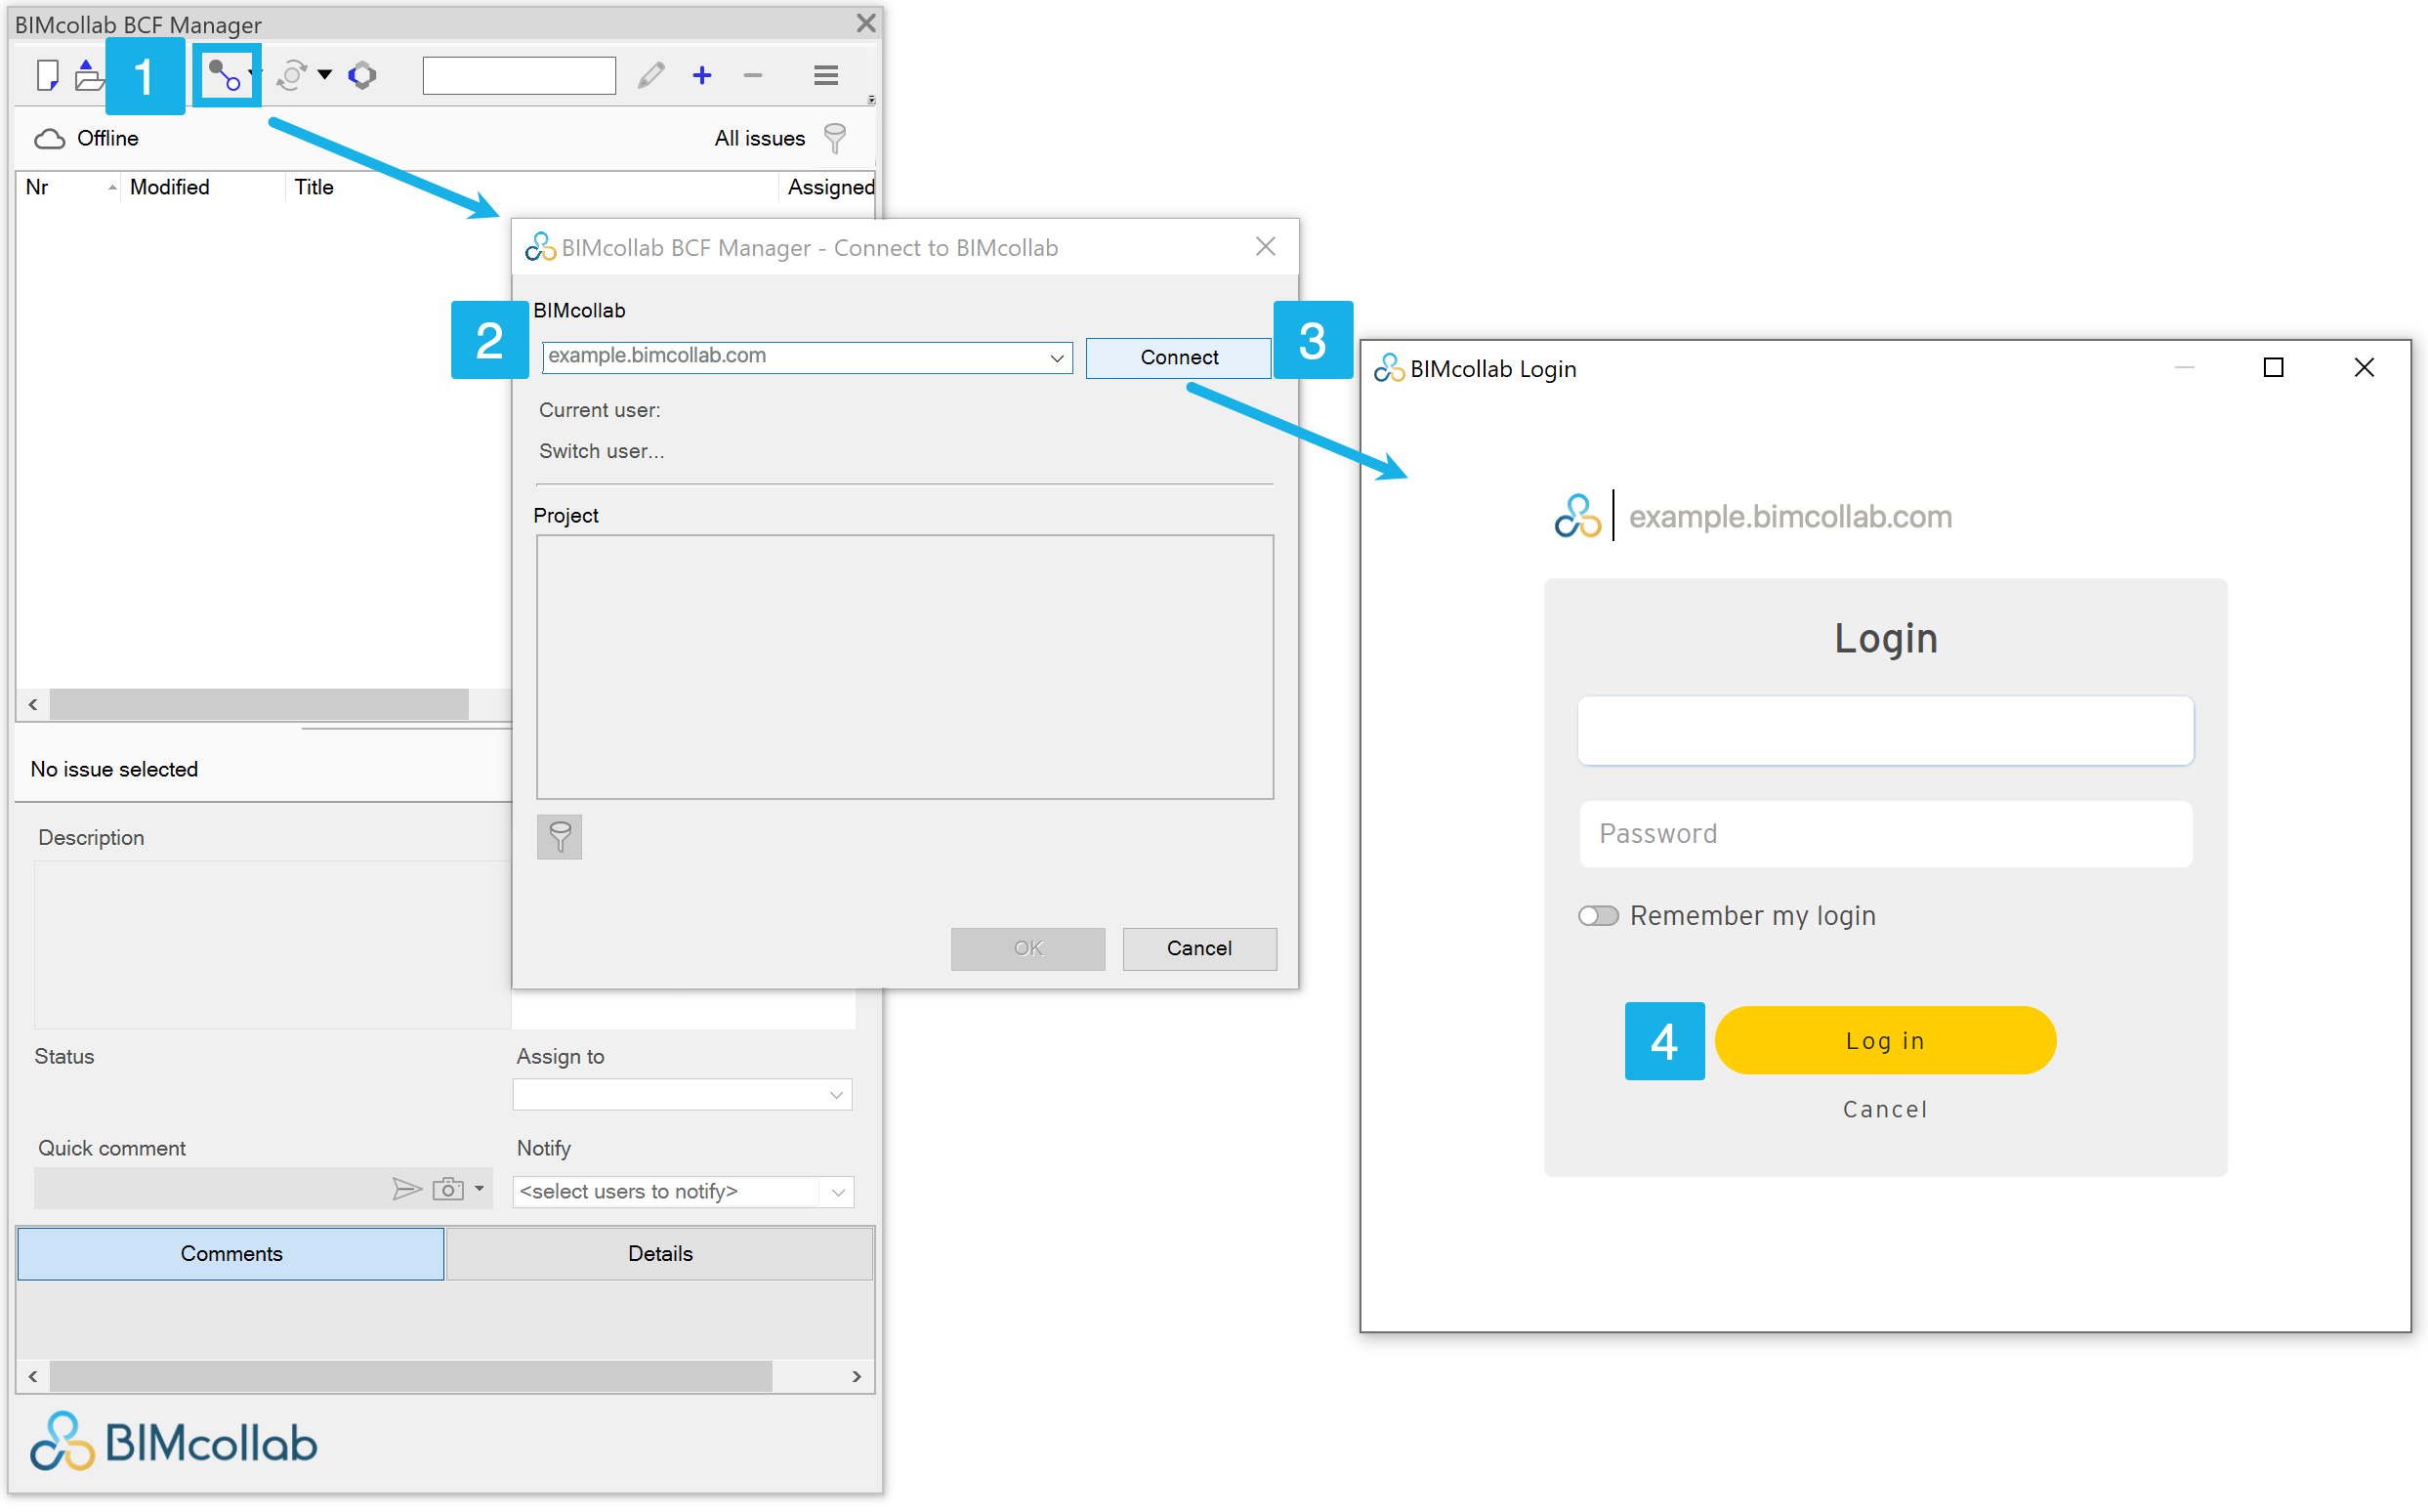Click Cancel in the Login window
Image resolution: width=2428 pixels, height=1512 pixels.
(1885, 1109)
